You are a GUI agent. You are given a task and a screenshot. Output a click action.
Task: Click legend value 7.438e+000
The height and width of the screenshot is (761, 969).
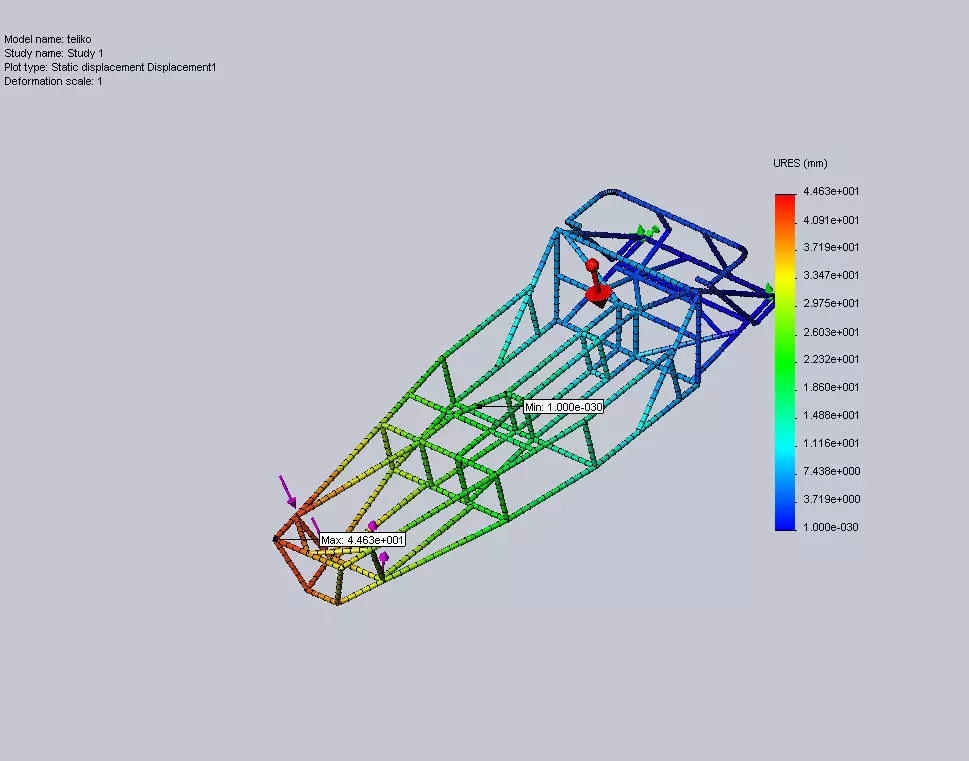[831, 471]
